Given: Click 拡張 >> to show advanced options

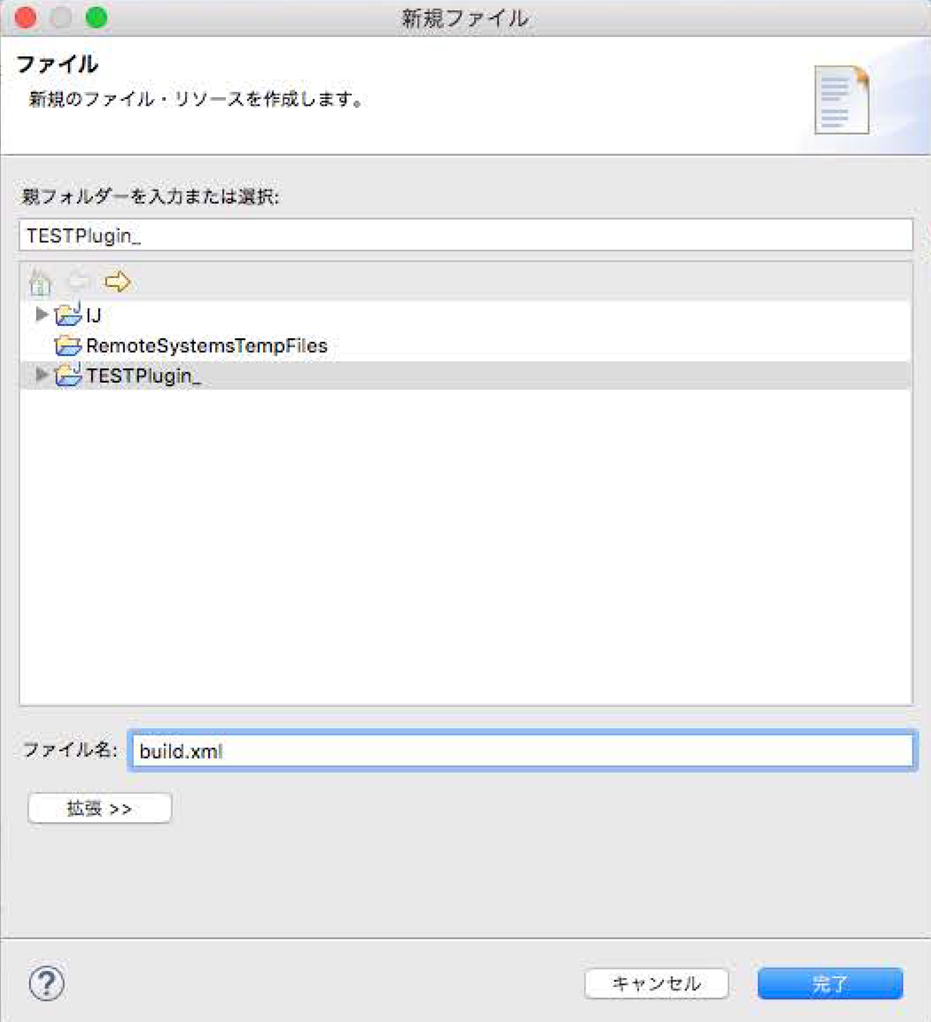Looking at the screenshot, I should (x=99, y=808).
